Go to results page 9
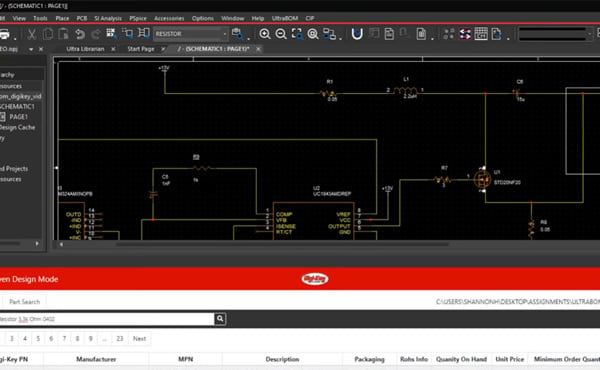 pos(91,339)
